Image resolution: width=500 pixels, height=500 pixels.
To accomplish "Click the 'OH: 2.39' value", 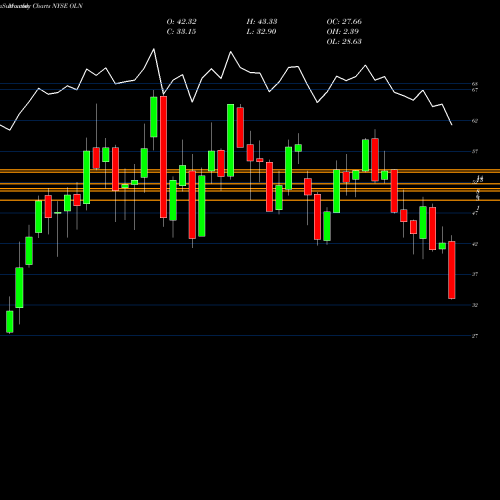I will pyautogui.click(x=342, y=32).
